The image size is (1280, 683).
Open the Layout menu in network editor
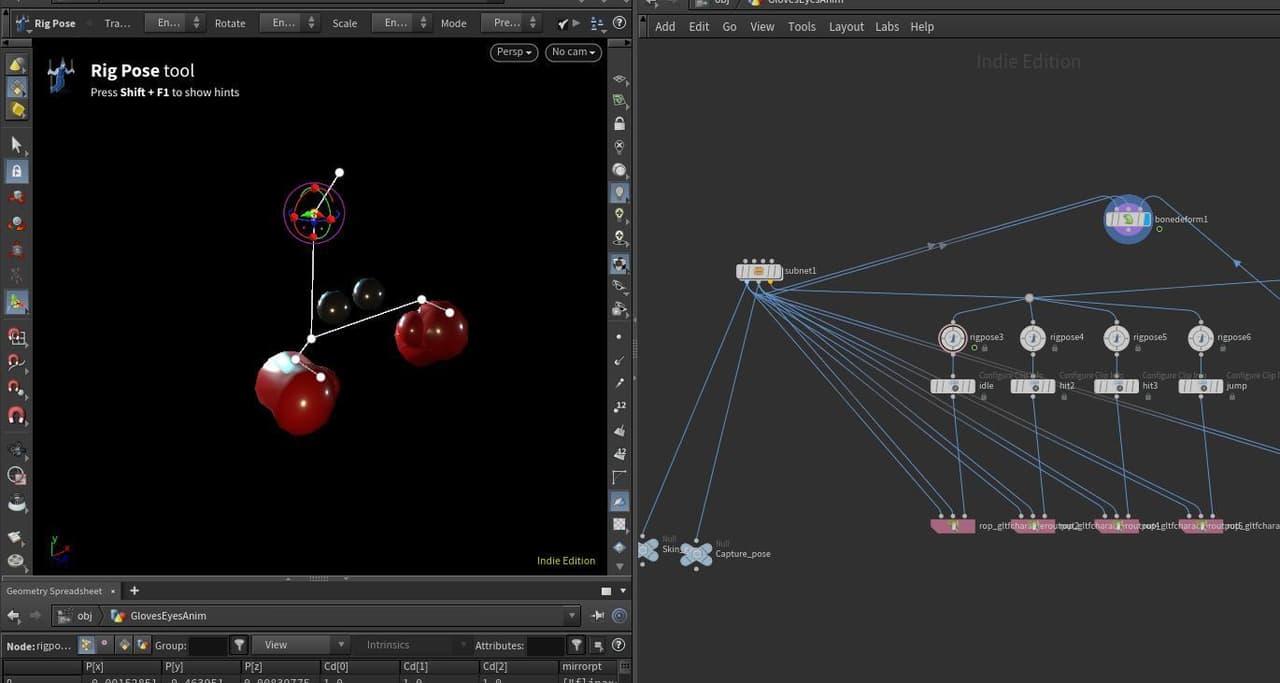(x=846, y=27)
